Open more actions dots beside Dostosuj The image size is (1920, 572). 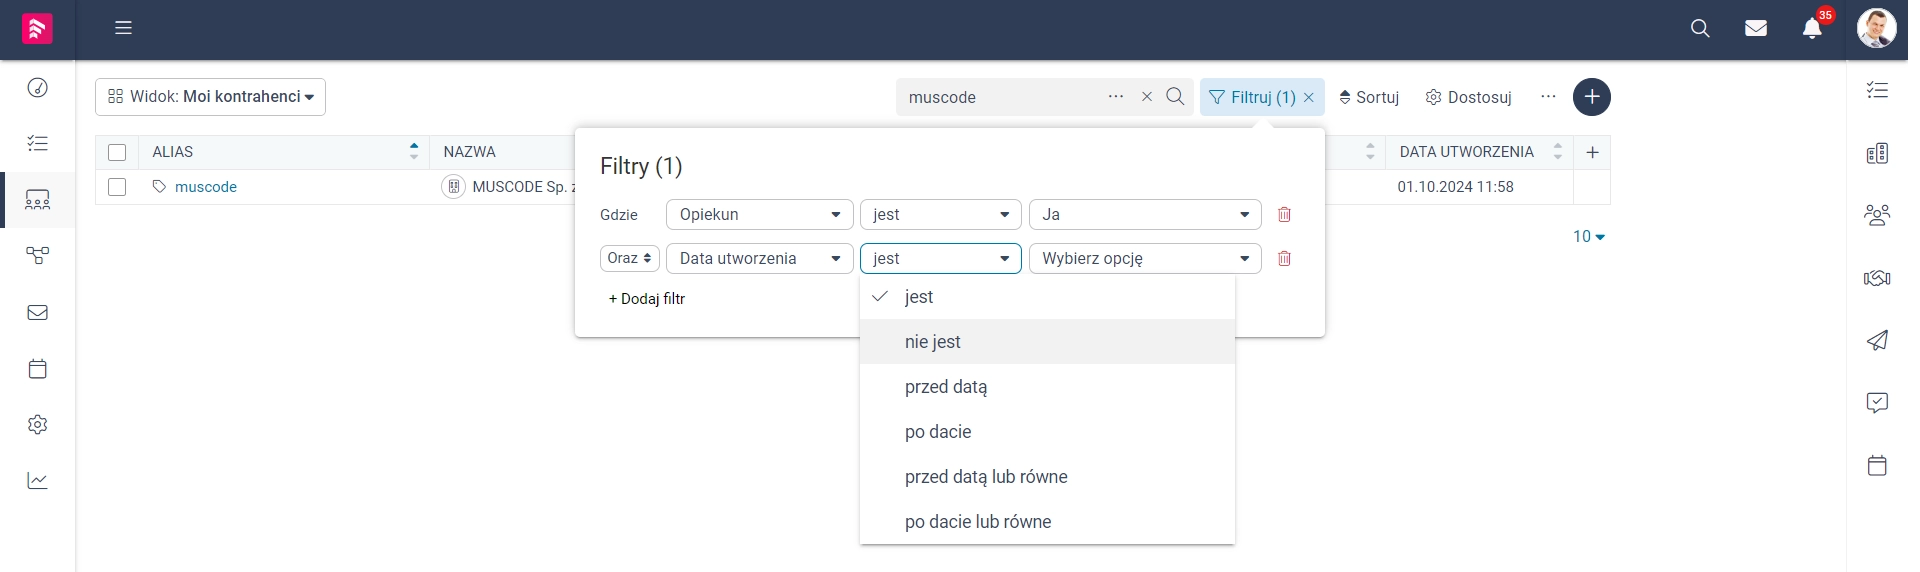pyautogui.click(x=1548, y=97)
